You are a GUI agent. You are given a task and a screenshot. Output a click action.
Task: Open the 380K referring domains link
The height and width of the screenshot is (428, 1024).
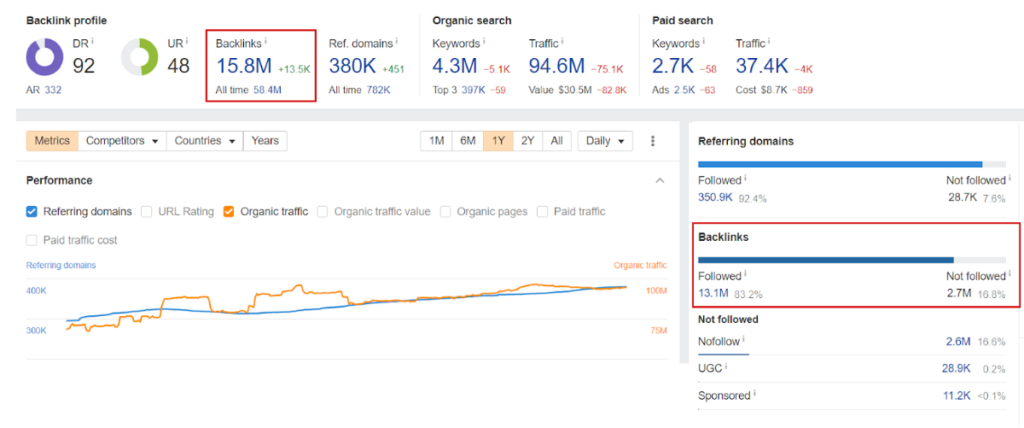pyautogui.click(x=354, y=66)
